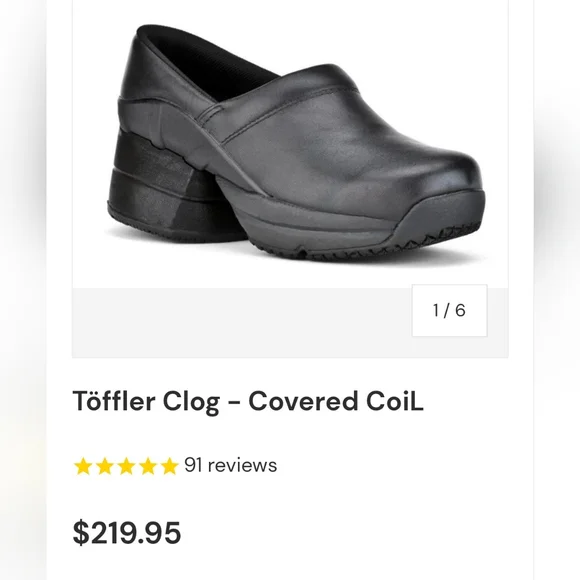This screenshot has width=580, height=580.
Task: Click the 1 / 6 image counter
Action: (449, 310)
